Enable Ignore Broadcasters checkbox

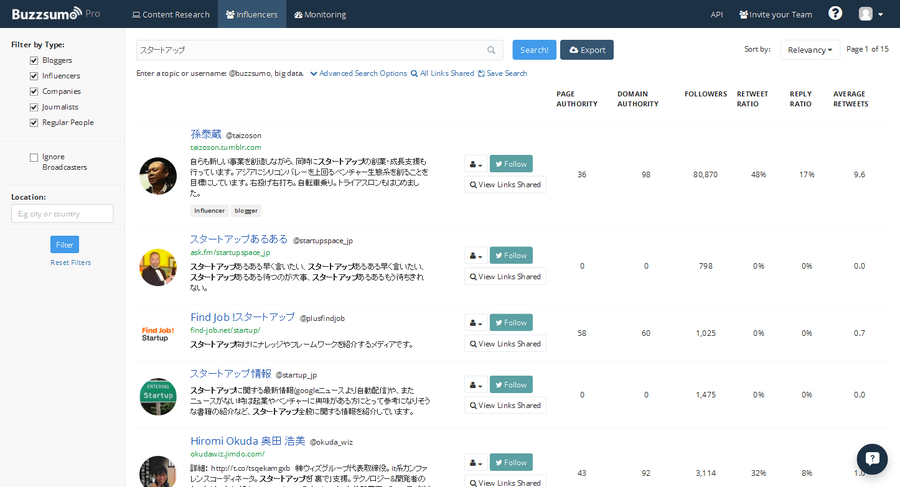click(x=34, y=157)
